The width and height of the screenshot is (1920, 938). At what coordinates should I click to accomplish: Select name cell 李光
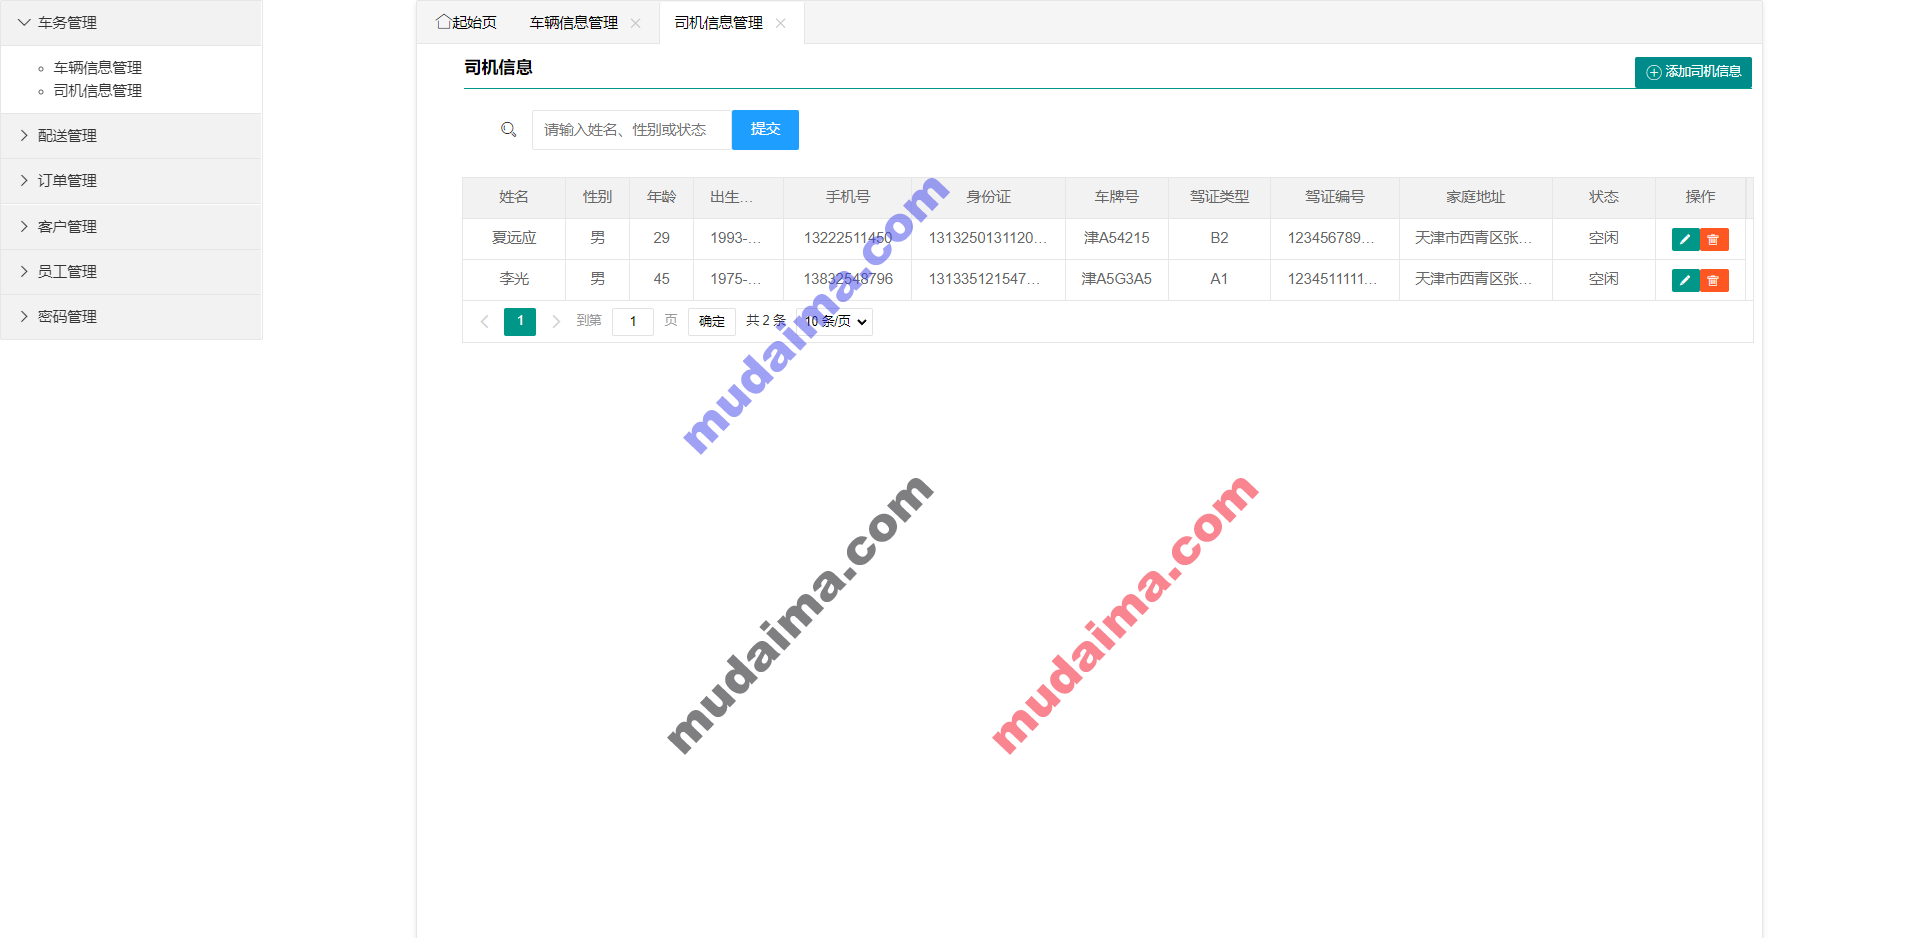click(514, 280)
